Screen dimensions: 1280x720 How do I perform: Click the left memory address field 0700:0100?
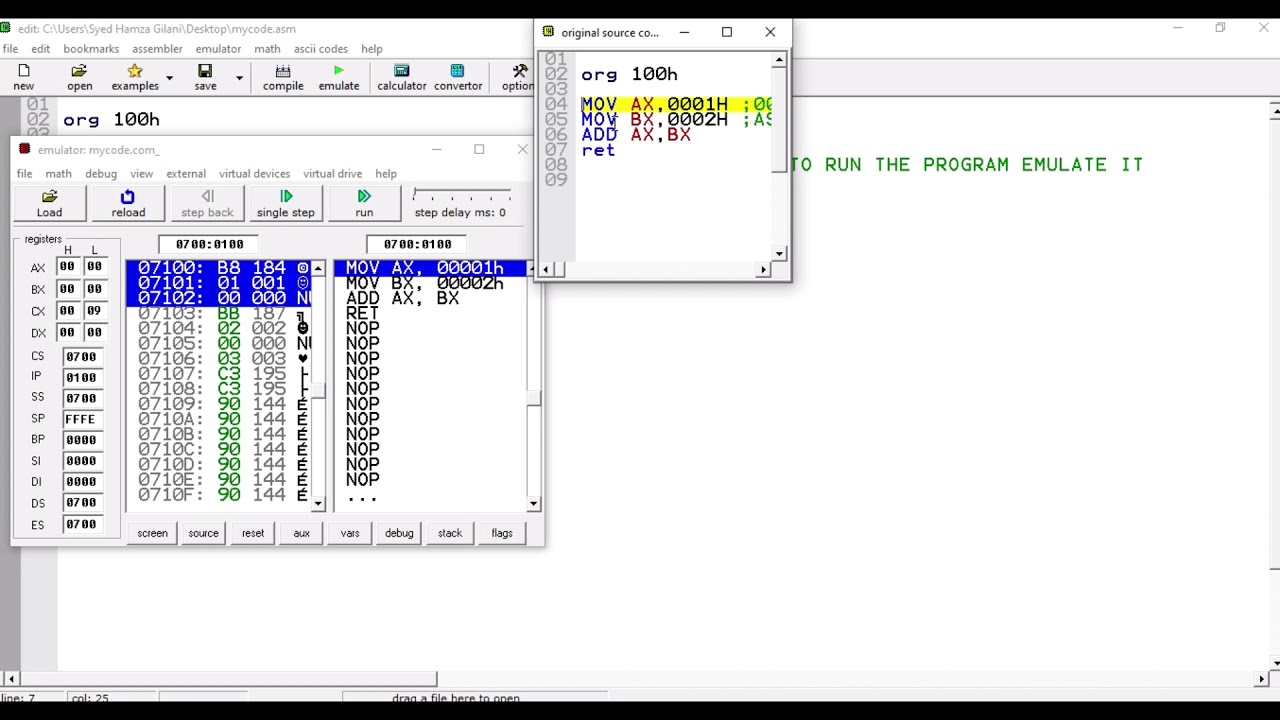209,244
